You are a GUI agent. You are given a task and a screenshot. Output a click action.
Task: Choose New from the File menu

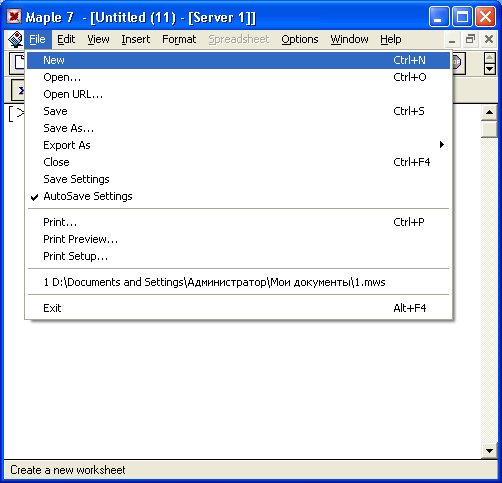[x=238, y=60]
